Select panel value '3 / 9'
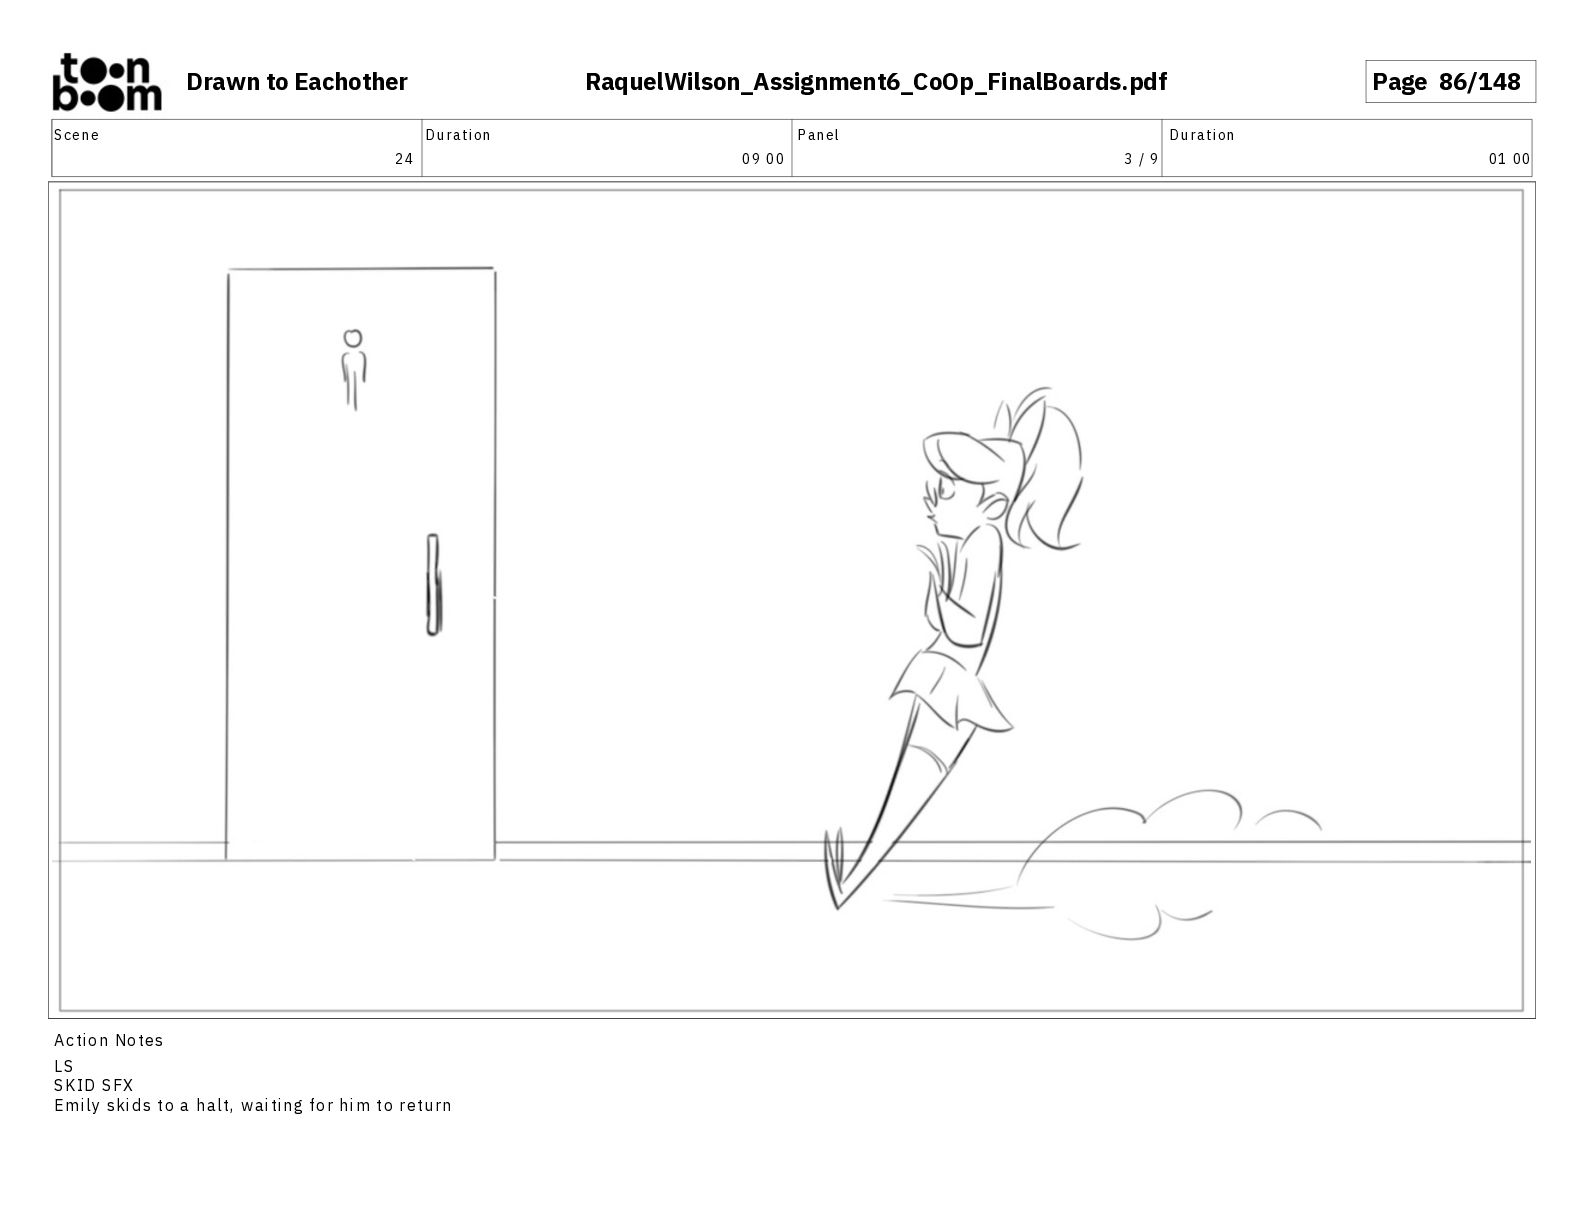This screenshot has height=1224, width=1584. 1141,159
